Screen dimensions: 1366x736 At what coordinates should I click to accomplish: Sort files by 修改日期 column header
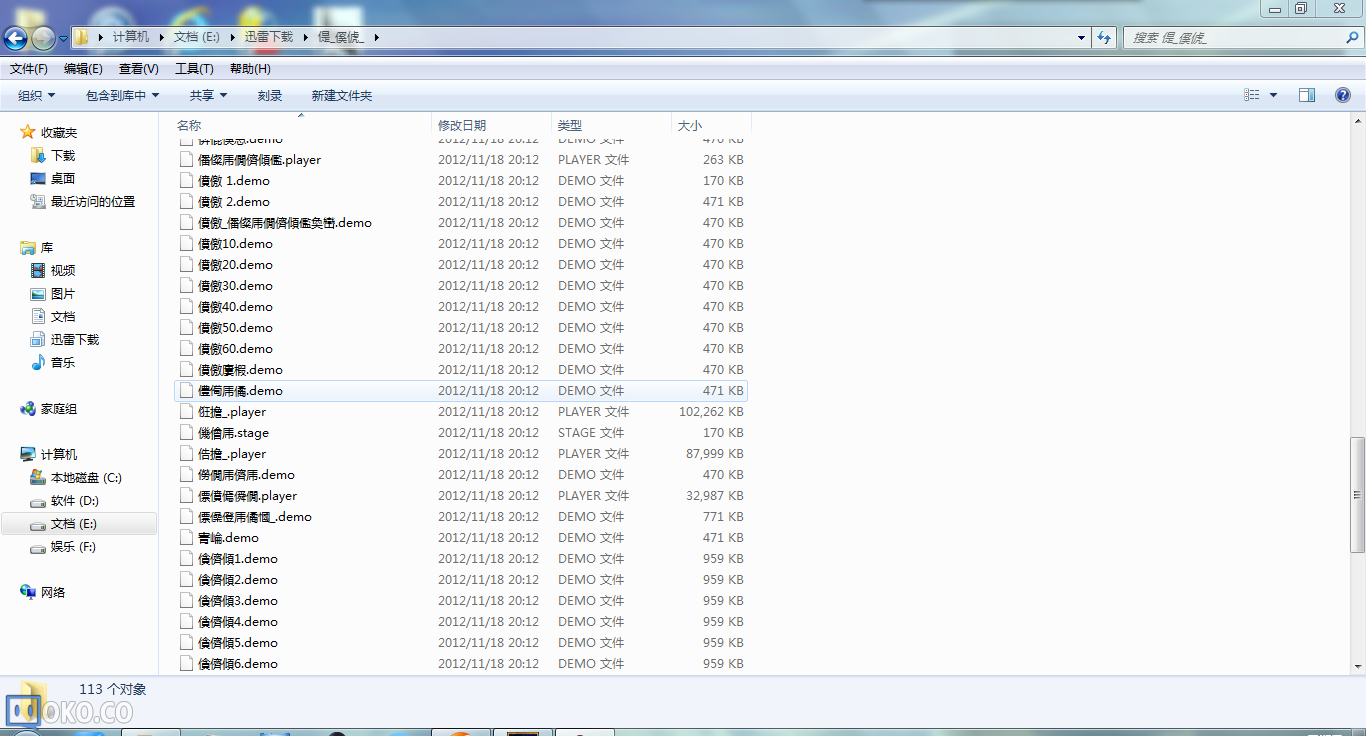pyautogui.click(x=462, y=125)
